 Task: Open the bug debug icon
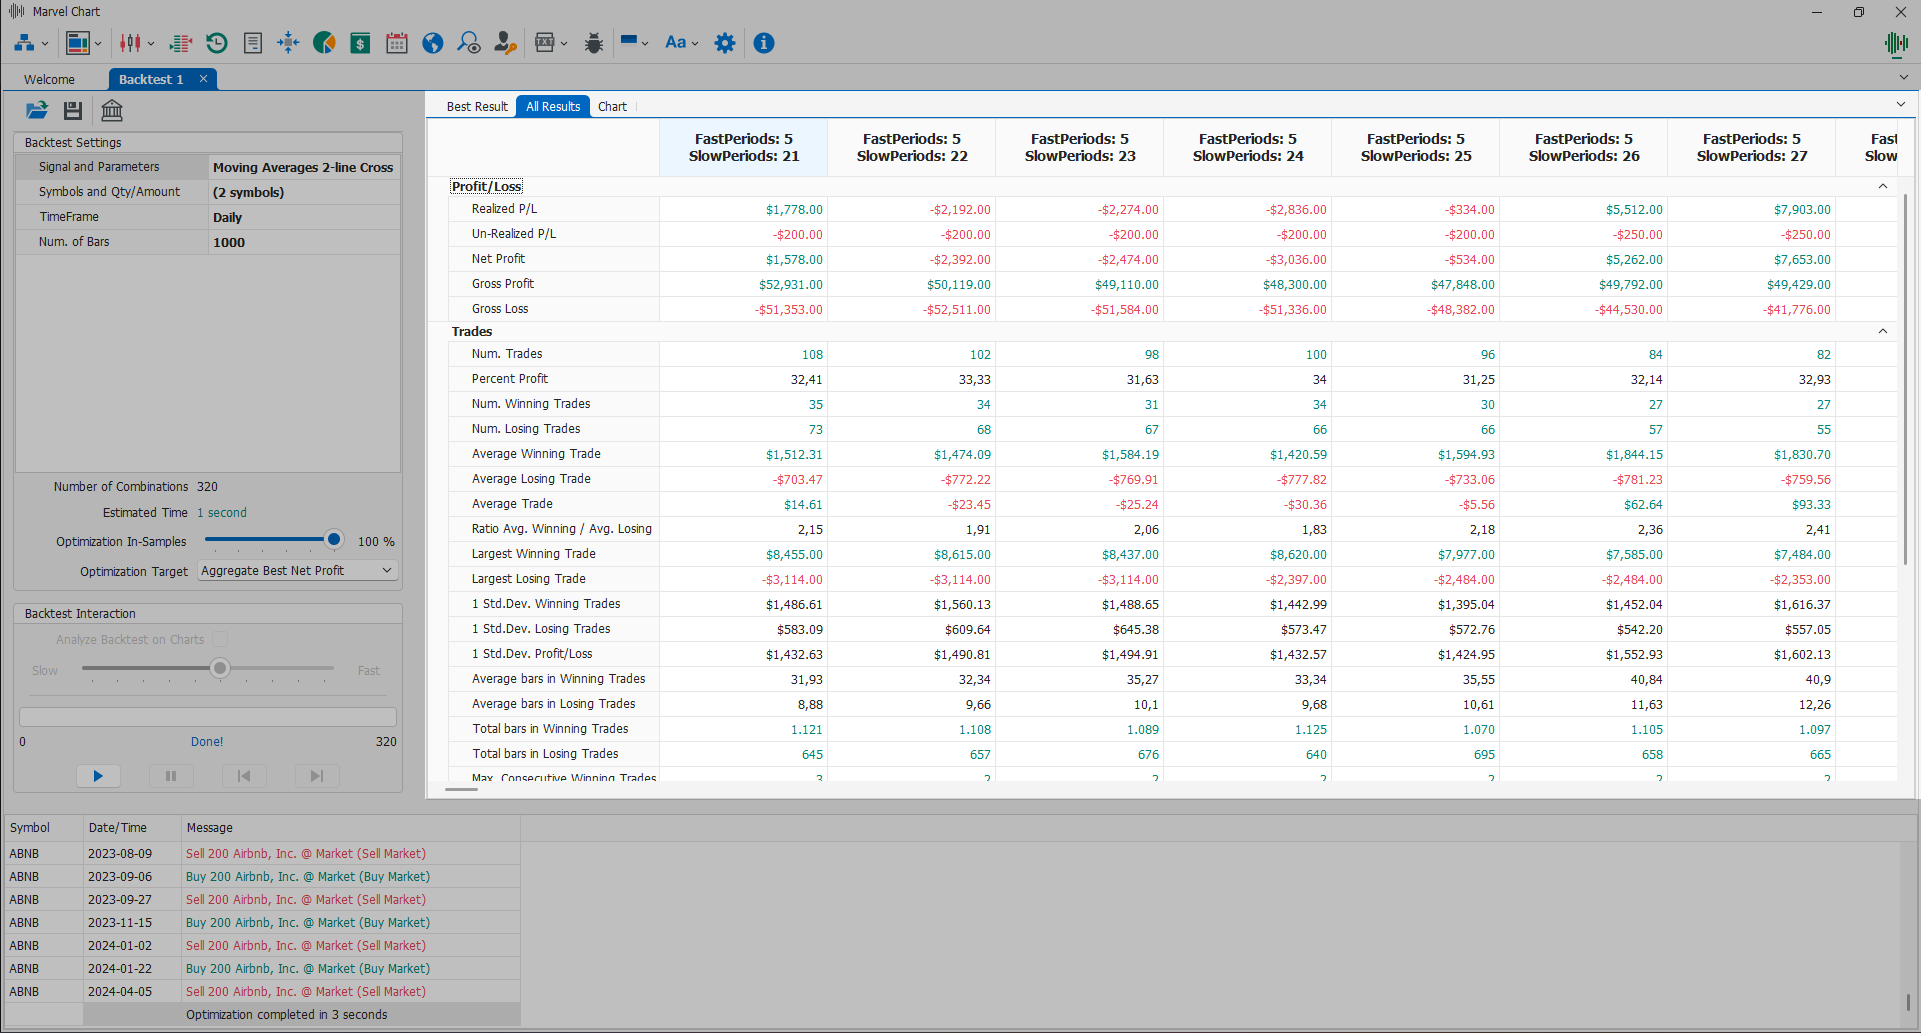[x=594, y=43]
